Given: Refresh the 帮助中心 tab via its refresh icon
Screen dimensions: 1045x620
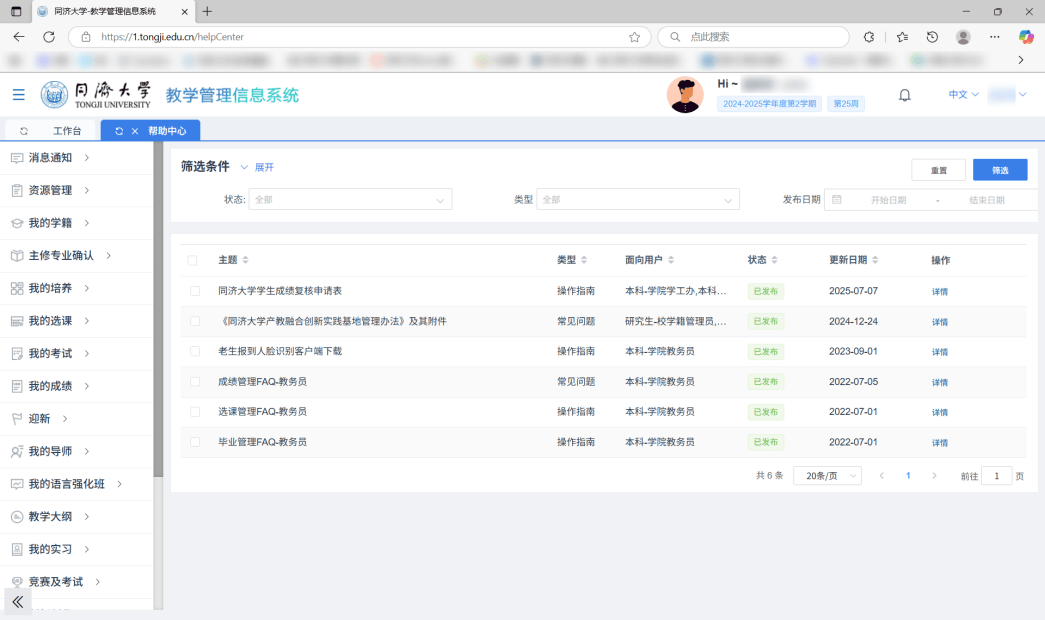Looking at the screenshot, I should (x=118, y=130).
